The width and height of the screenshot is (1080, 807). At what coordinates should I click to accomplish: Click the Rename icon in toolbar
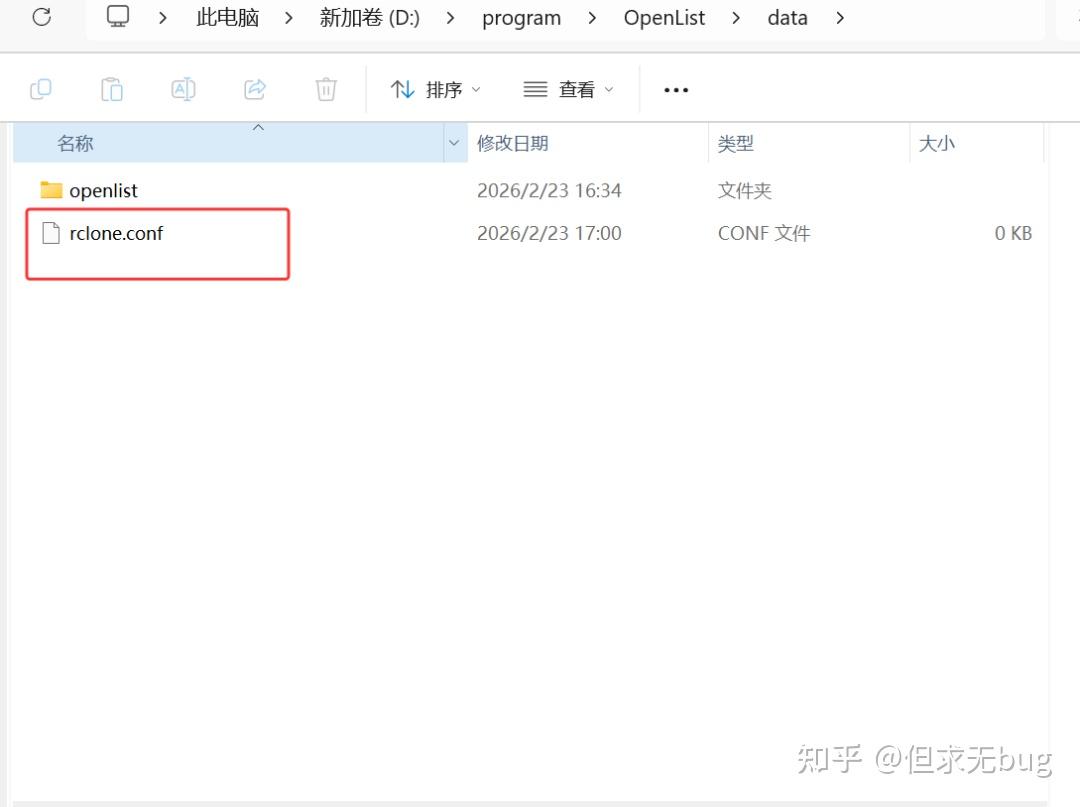coord(183,89)
